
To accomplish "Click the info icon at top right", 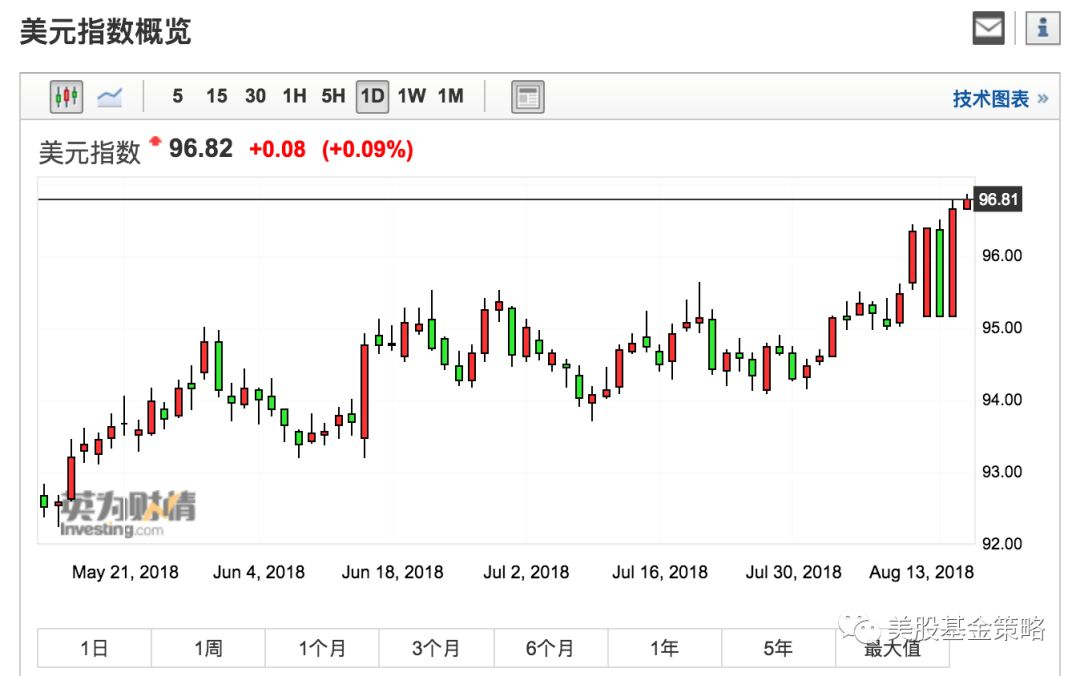I will (x=1042, y=30).
